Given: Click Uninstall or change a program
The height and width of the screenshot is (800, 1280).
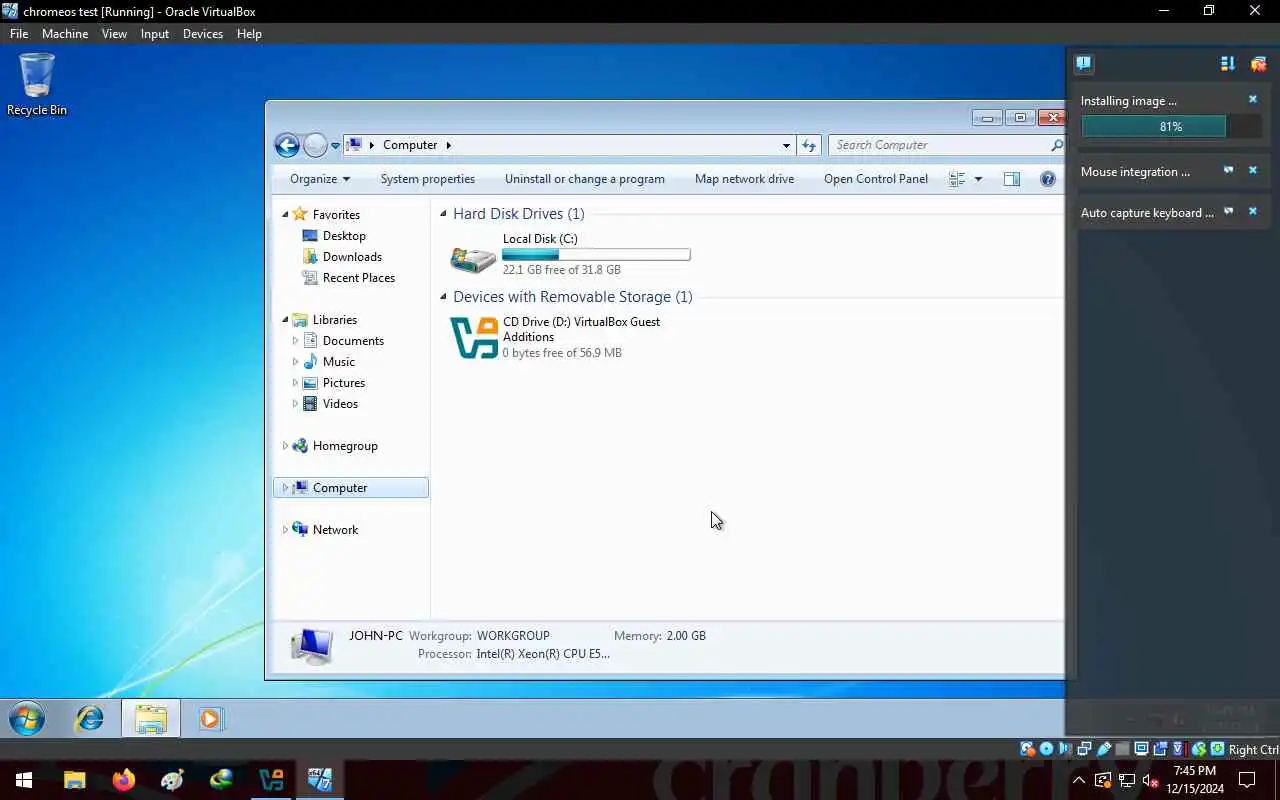Looking at the screenshot, I should pos(585,179).
